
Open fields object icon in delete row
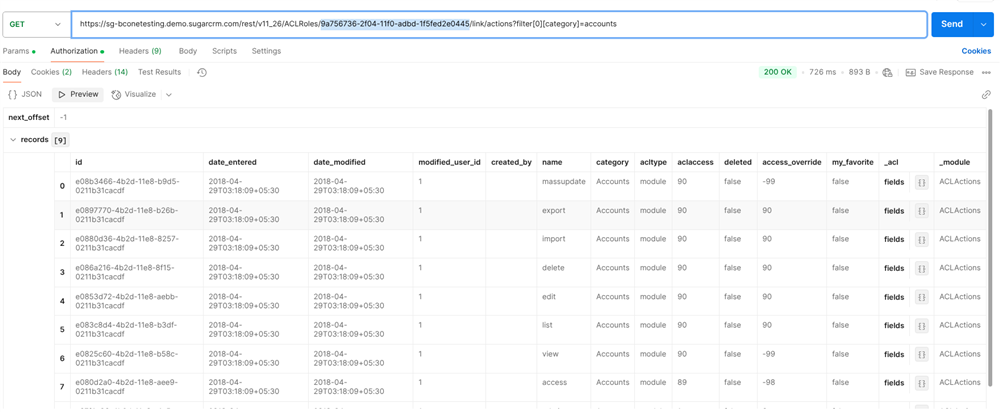click(x=921, y=268)
